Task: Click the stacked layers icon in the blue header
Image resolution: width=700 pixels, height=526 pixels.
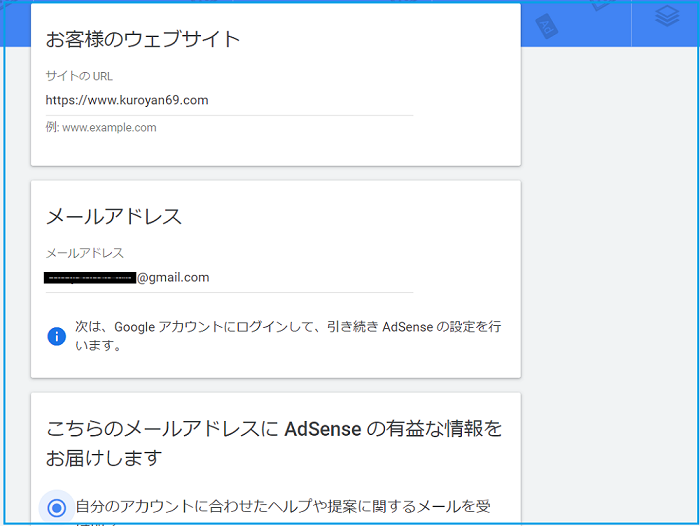Action: point(667,17)
